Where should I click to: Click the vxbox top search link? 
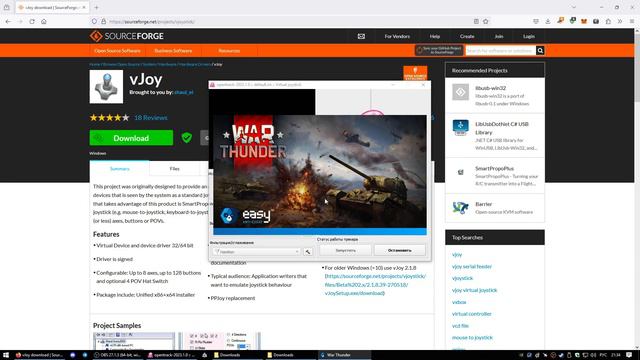(x=459, y=302)
